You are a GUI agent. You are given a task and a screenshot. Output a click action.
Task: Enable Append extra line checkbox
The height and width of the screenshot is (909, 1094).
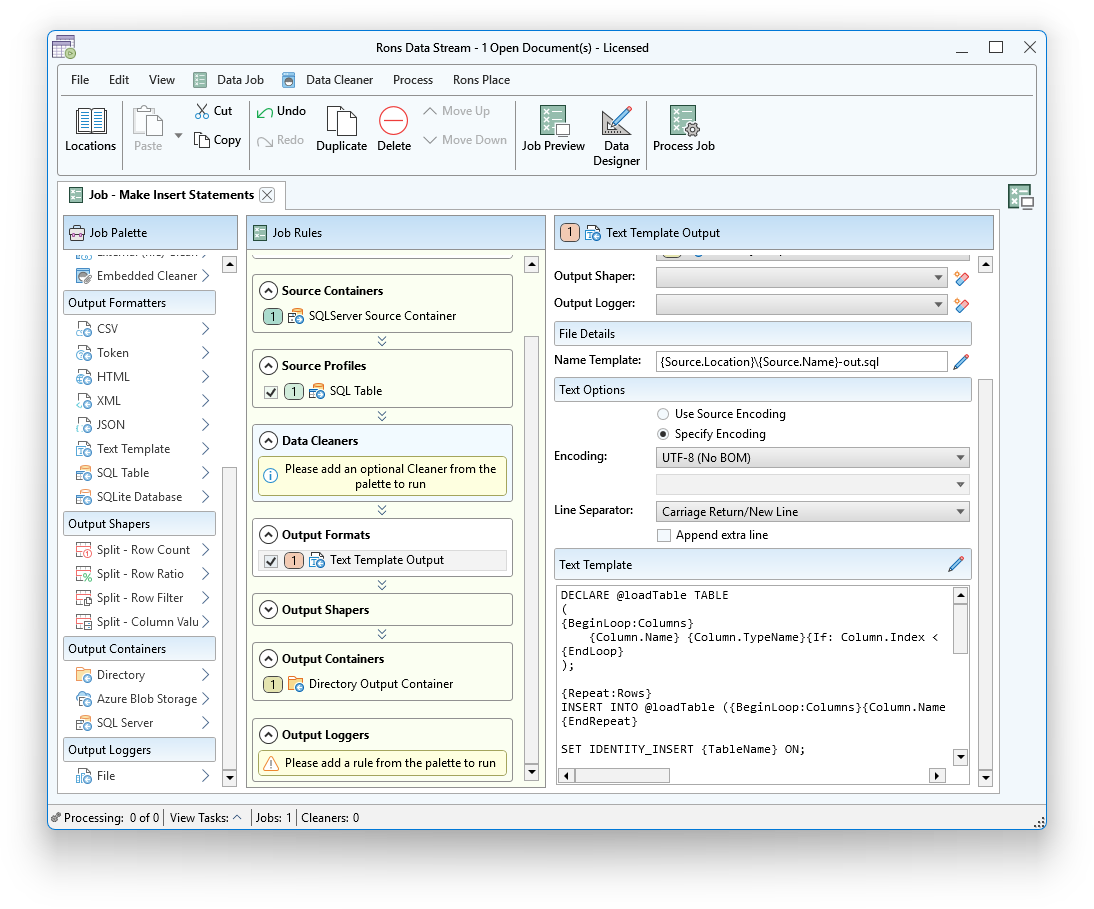tap(664, 536)
